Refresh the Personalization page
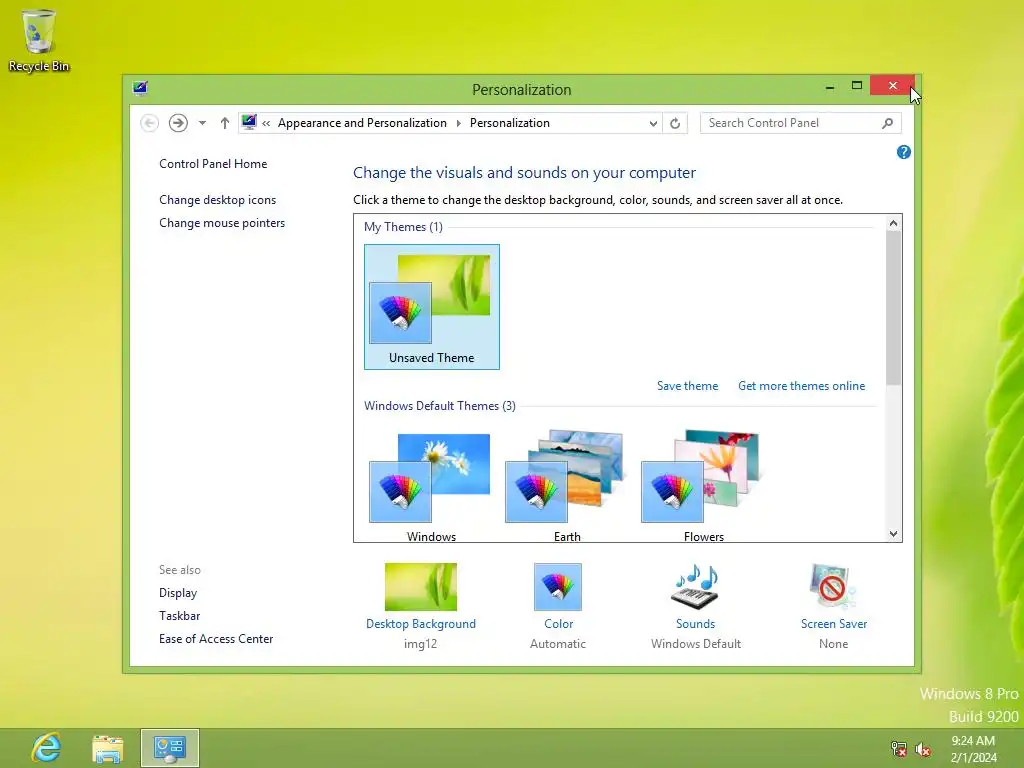Image resolution: width=1024 pixels, height=768 pixels. (675, 123)
